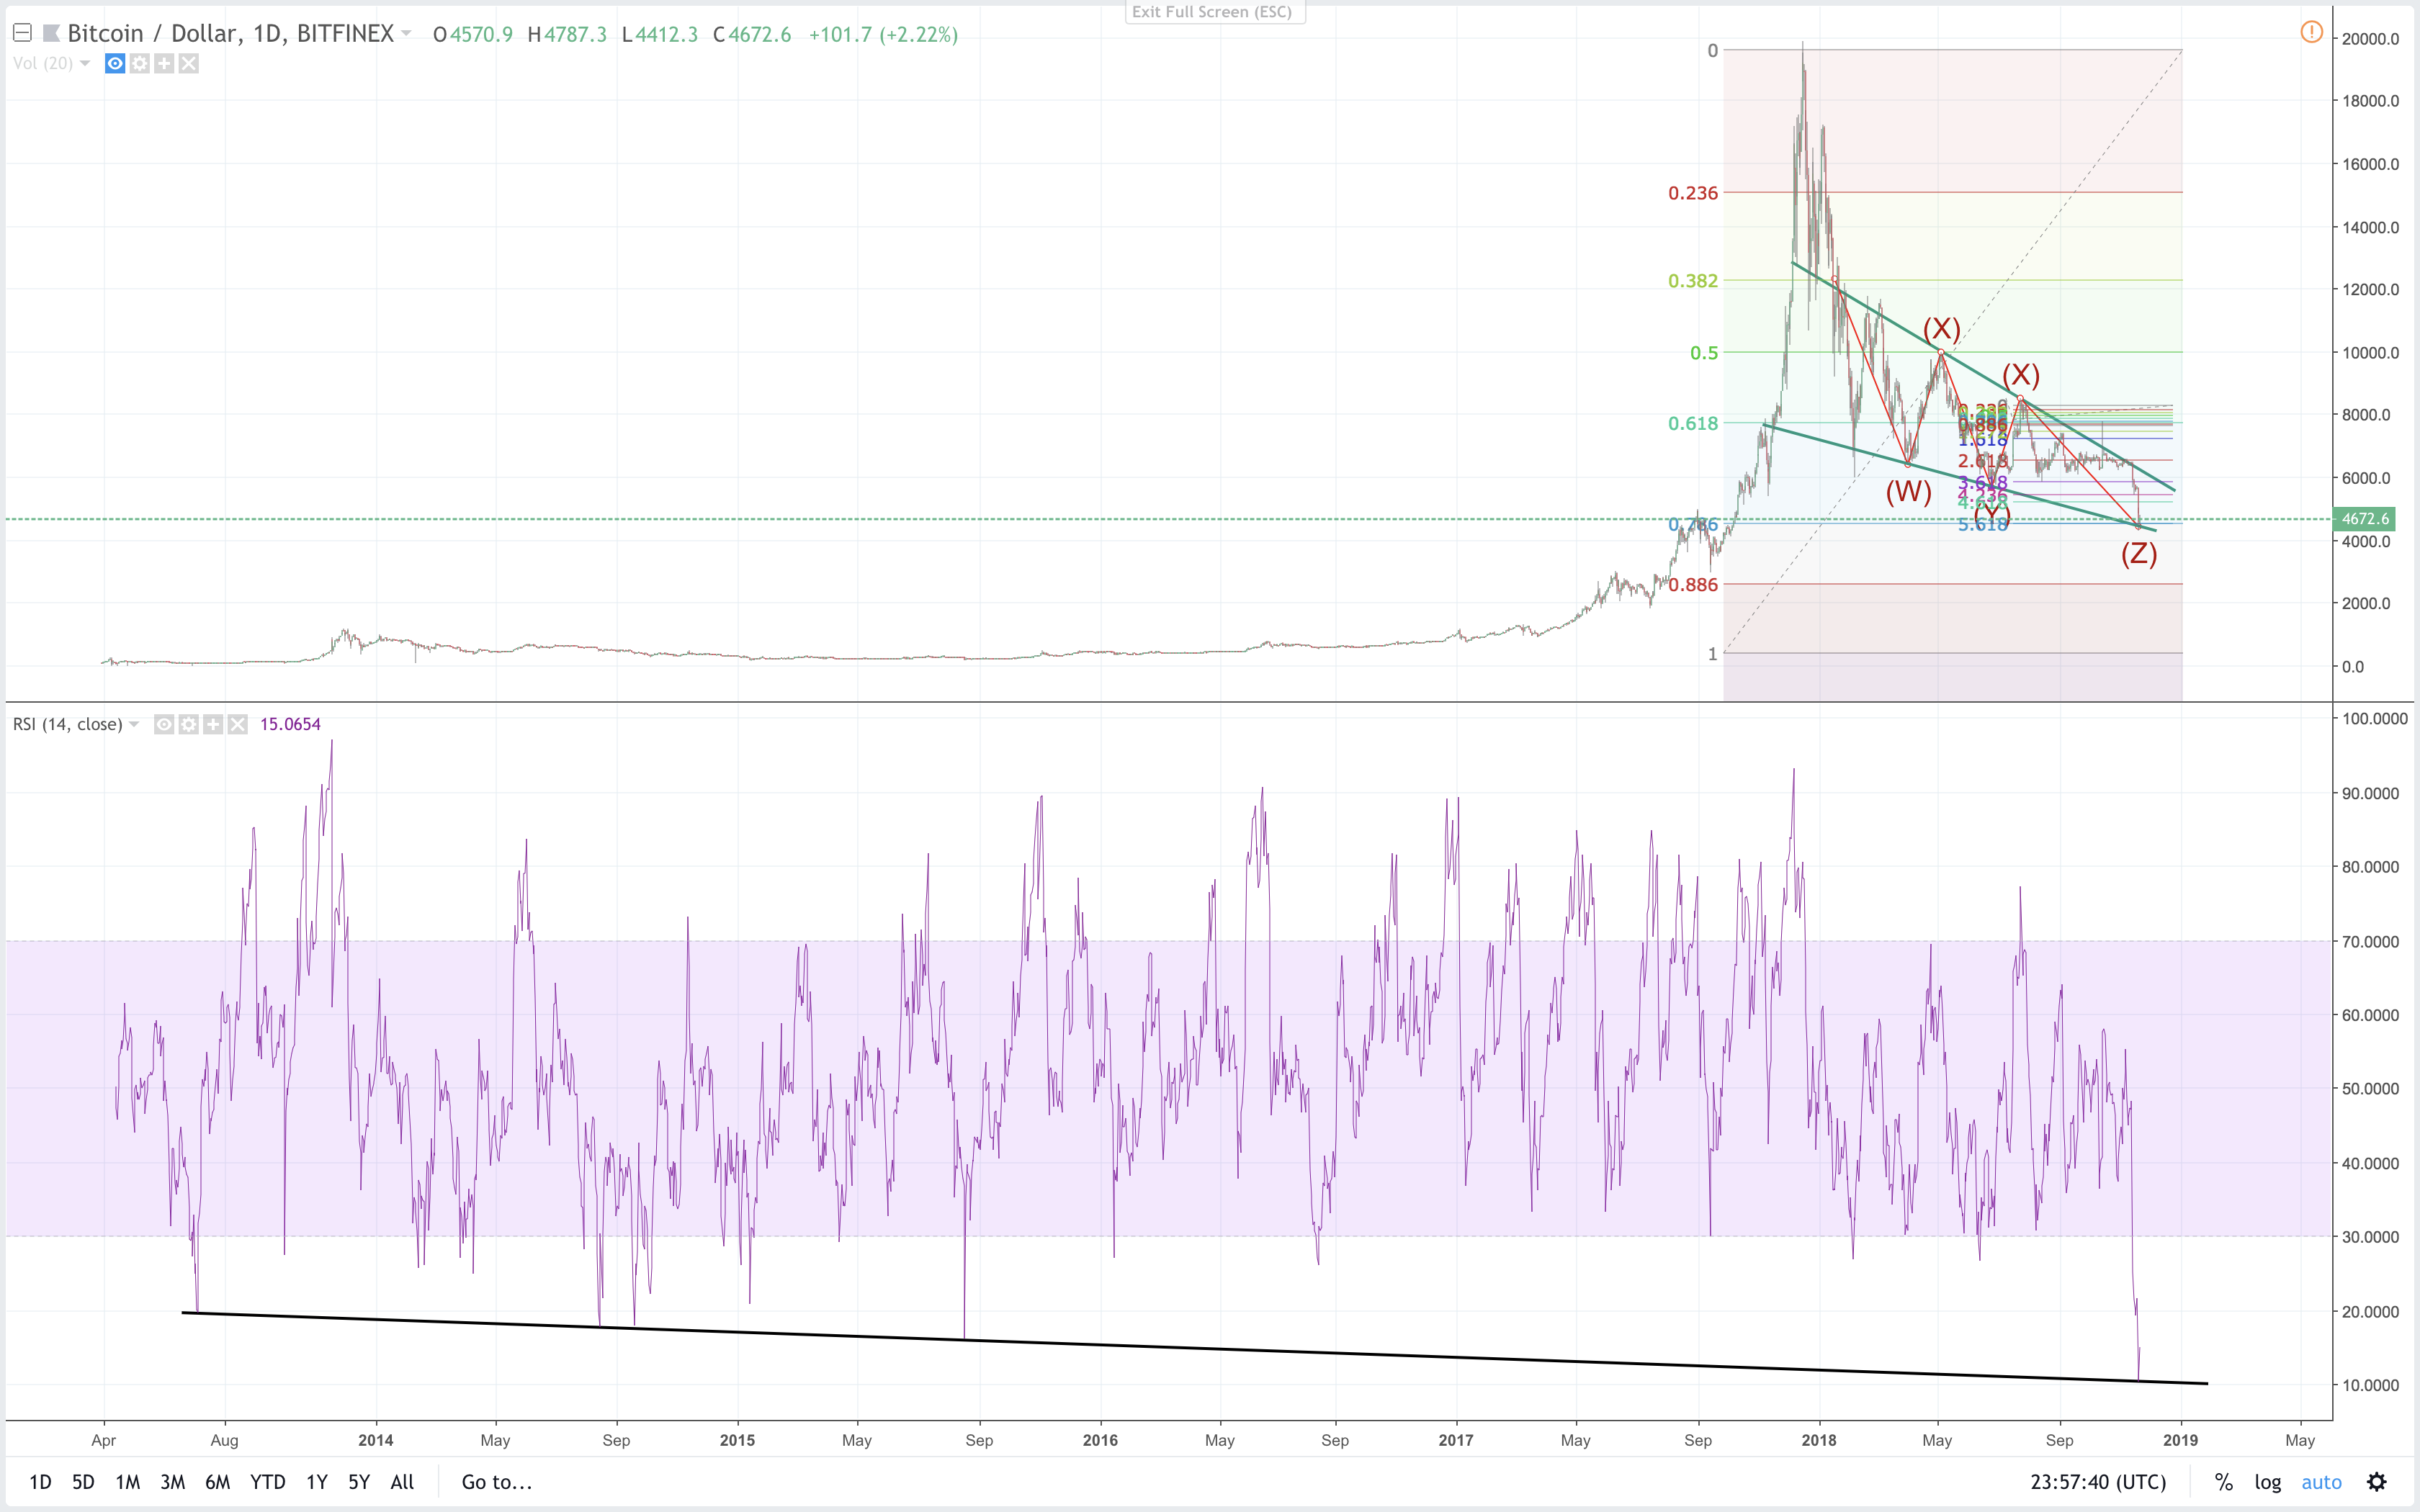
Task: Collapse the legend with the minus box icon
Action: 22,33
